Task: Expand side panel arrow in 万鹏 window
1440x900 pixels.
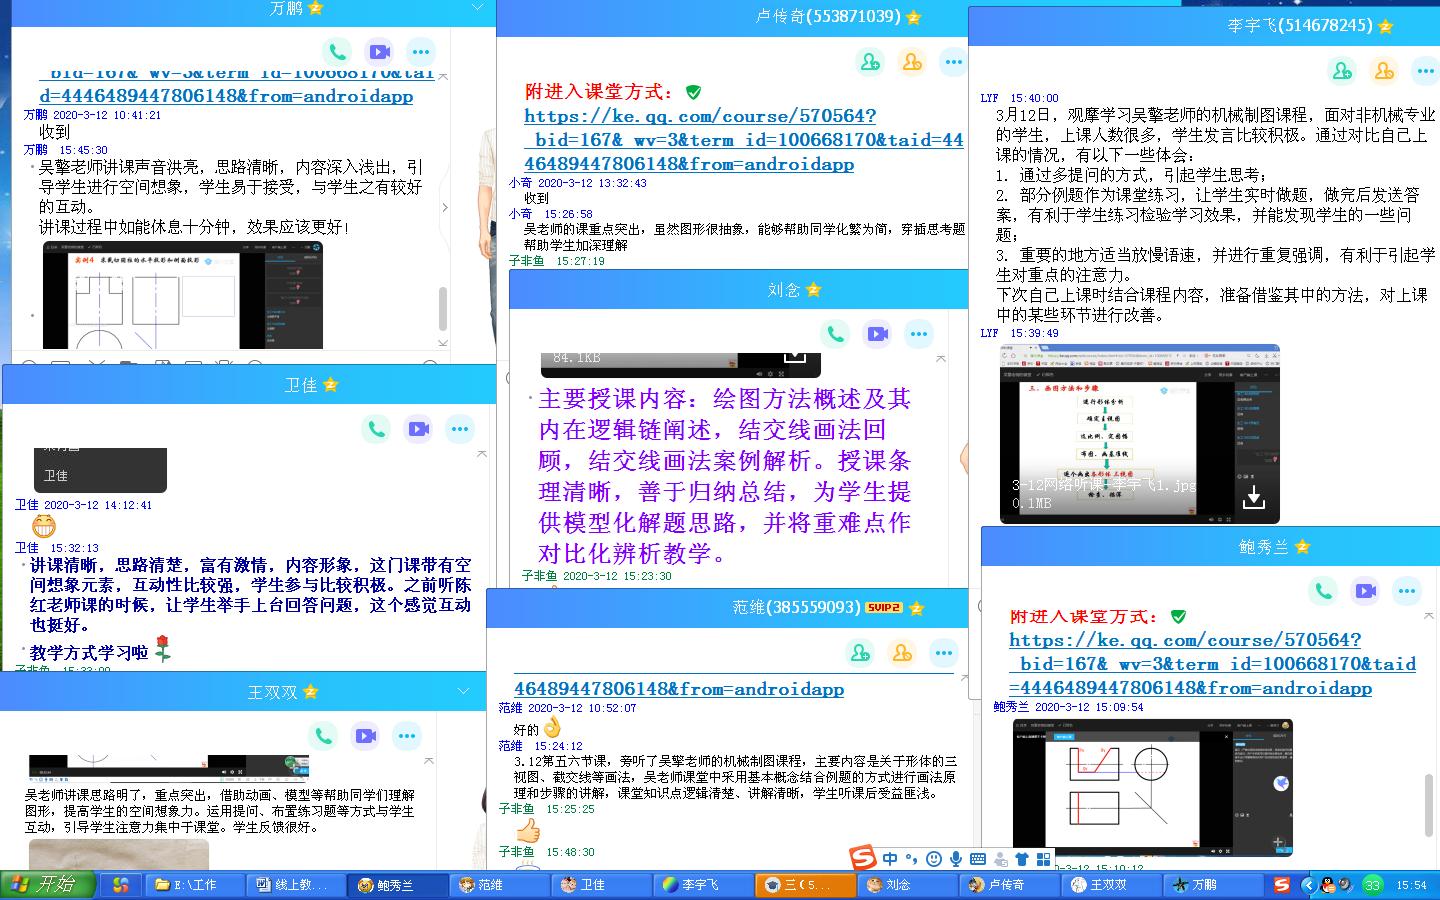Action: click(x=443, y=207)
